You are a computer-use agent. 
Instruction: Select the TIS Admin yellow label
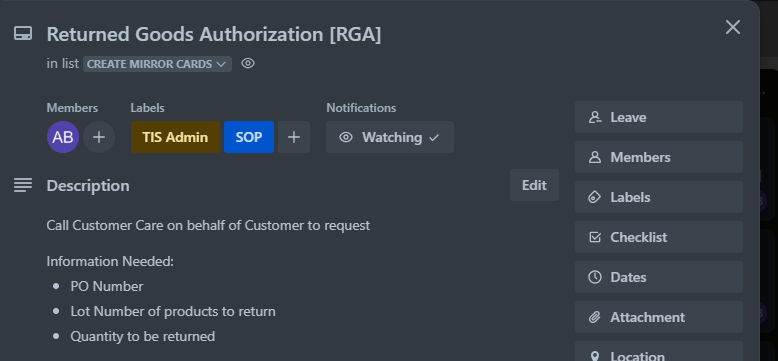click(x=175, y=137)
